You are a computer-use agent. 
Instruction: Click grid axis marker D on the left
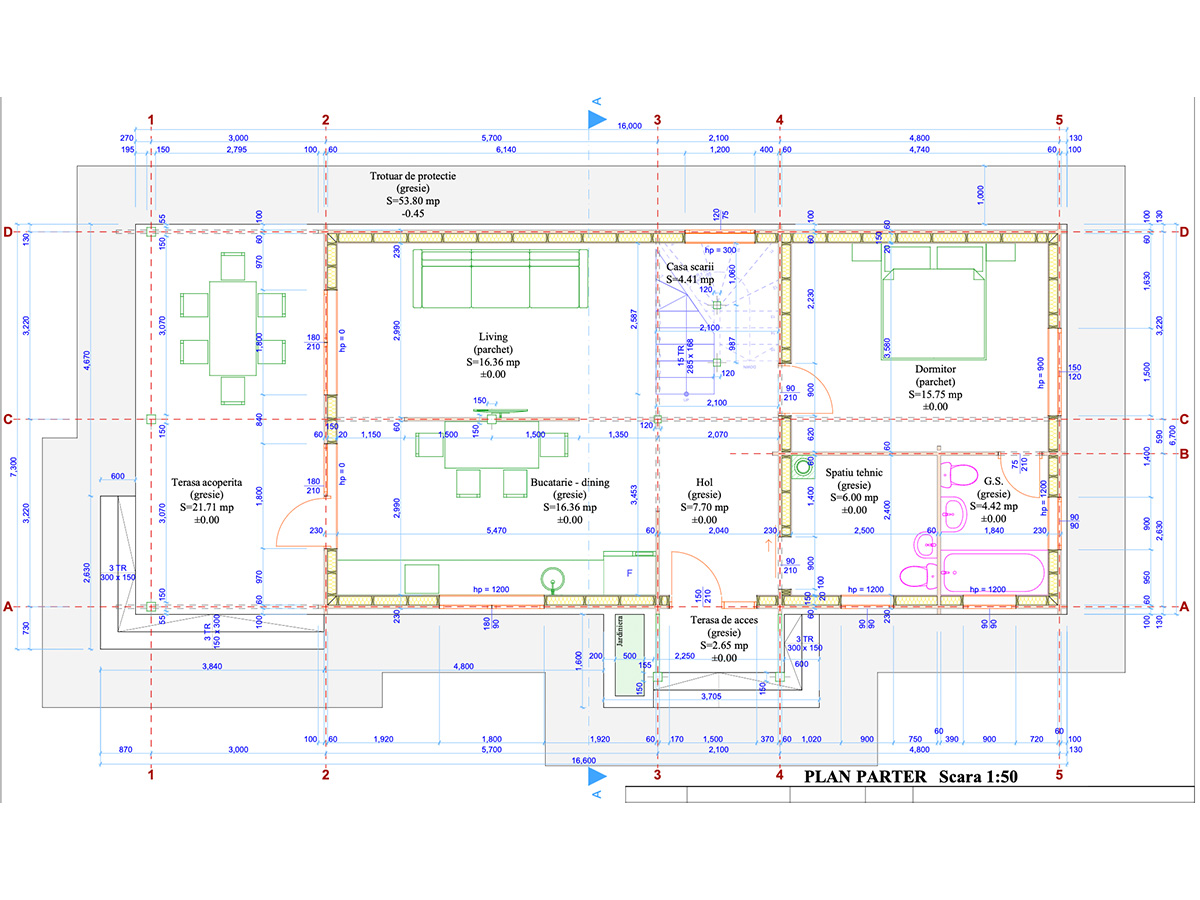point(8,233)
